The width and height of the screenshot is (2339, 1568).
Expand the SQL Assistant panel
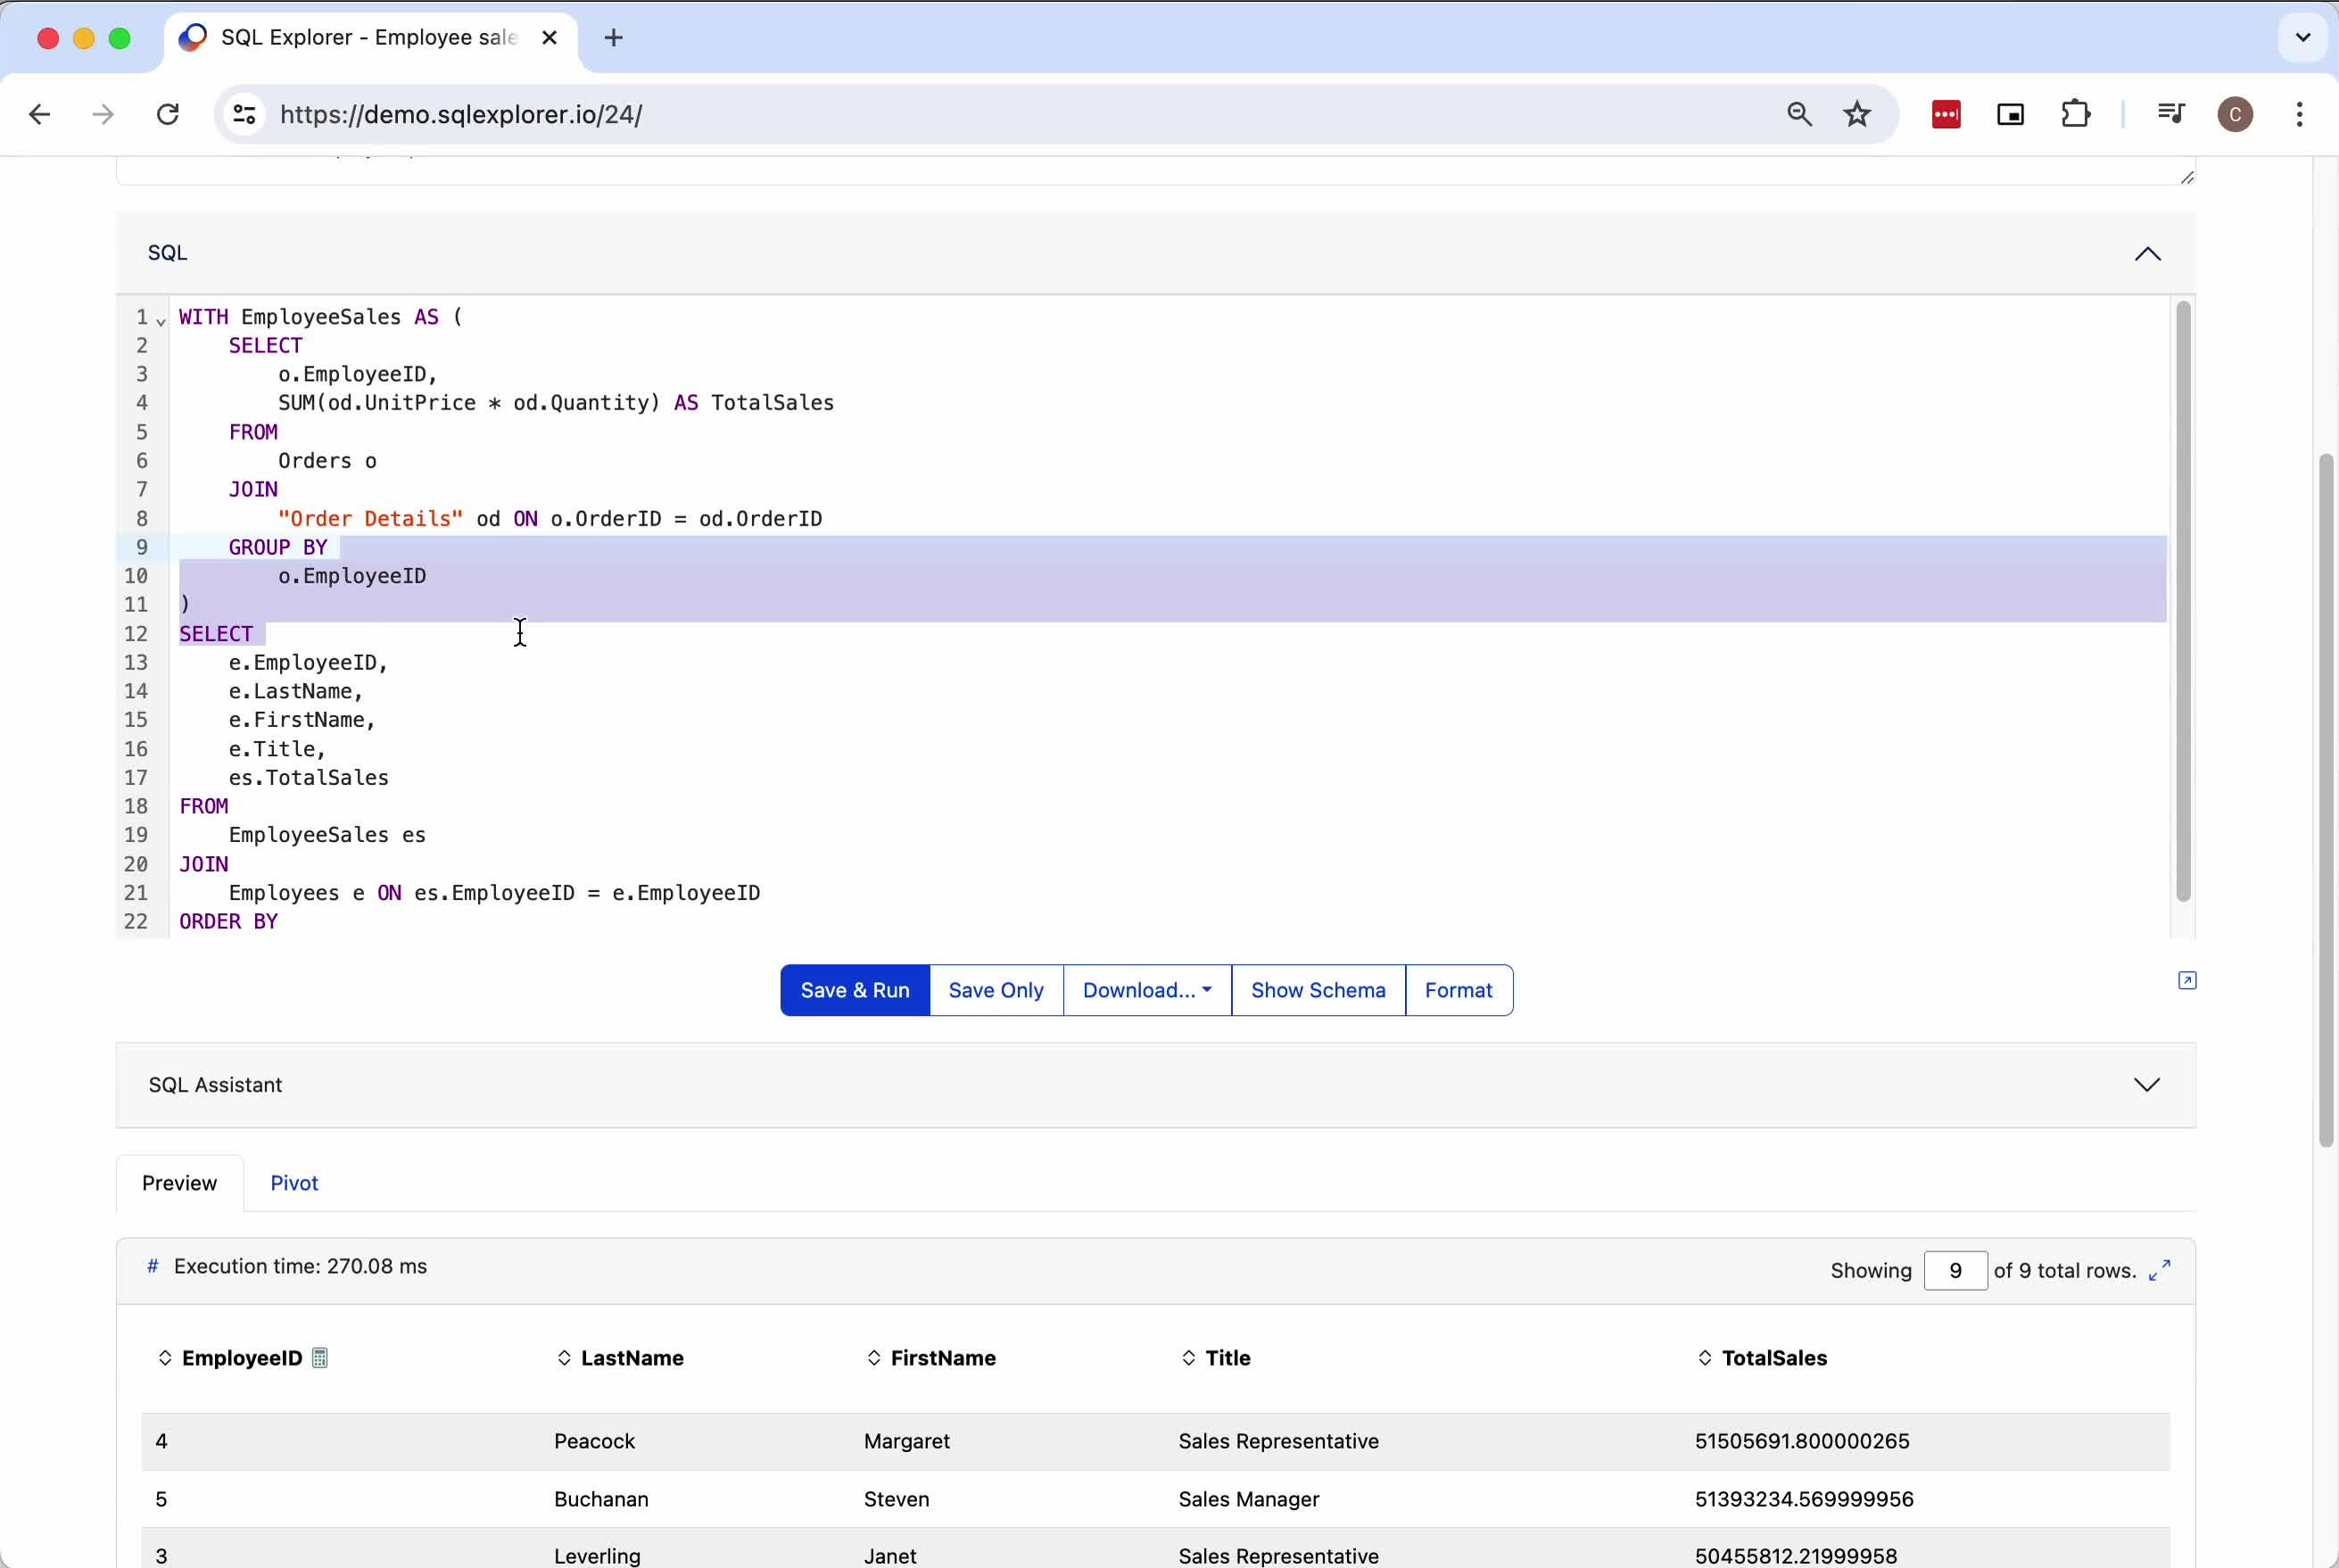pos(2146,1085)
